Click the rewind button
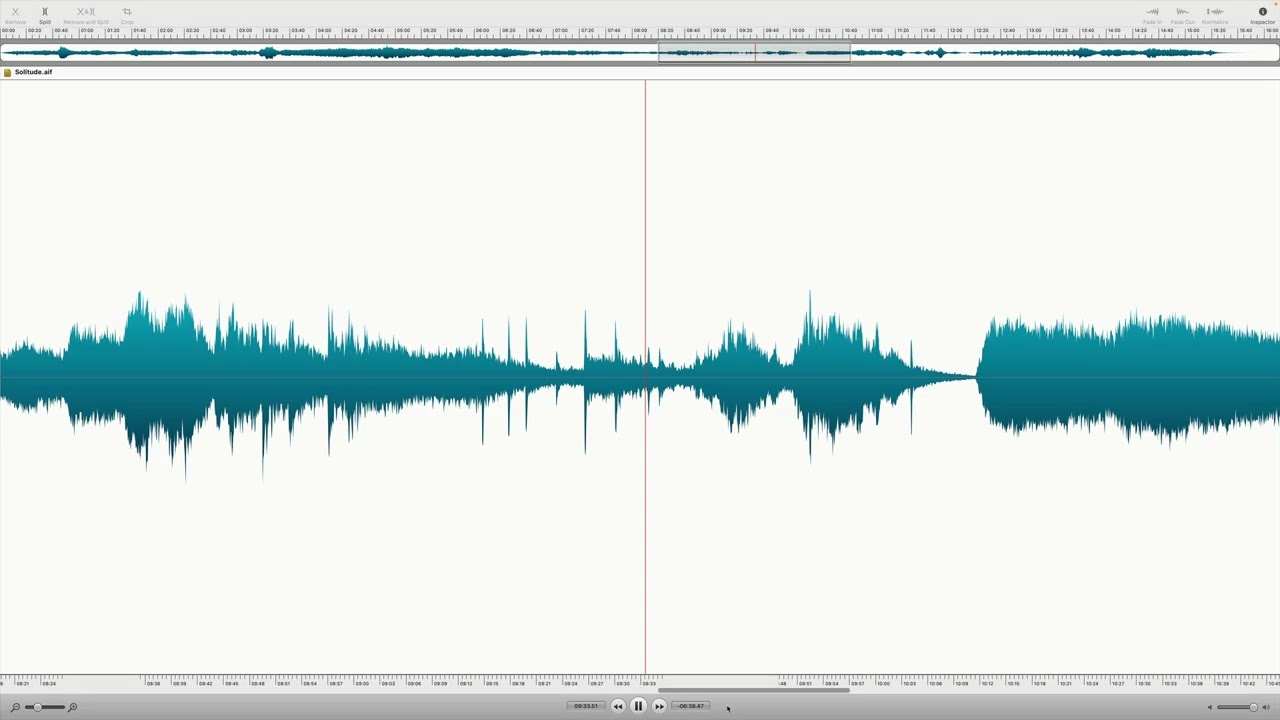1280x720 pixels. click(618, 706)
